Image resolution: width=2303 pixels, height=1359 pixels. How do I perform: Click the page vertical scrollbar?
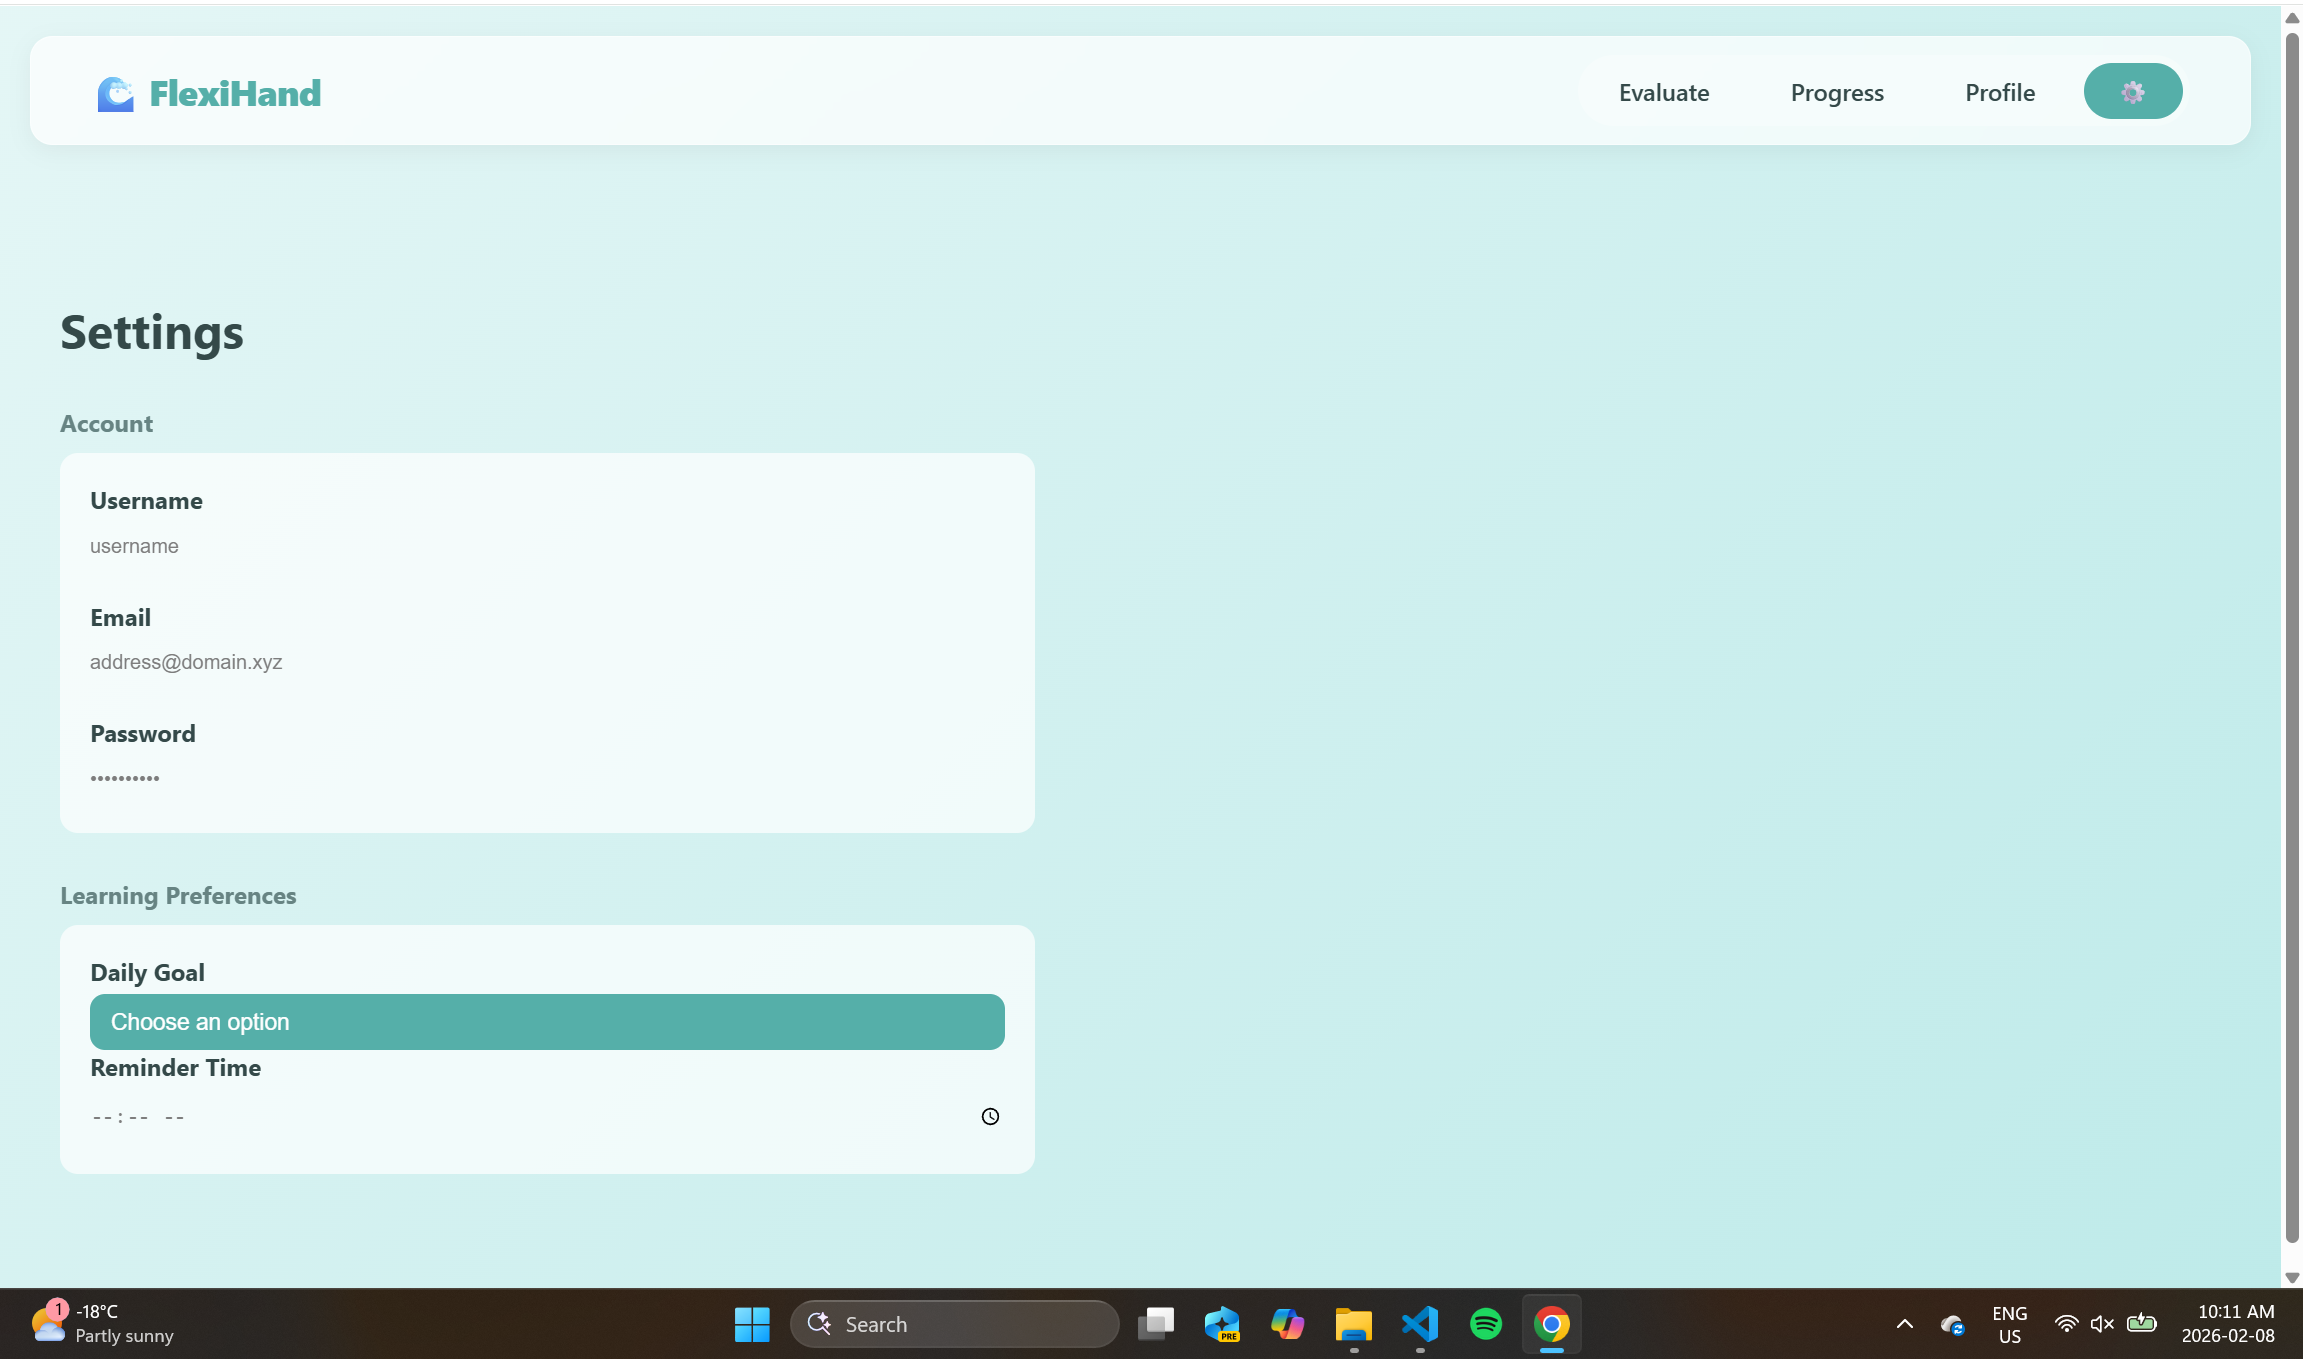point(2292,640)
